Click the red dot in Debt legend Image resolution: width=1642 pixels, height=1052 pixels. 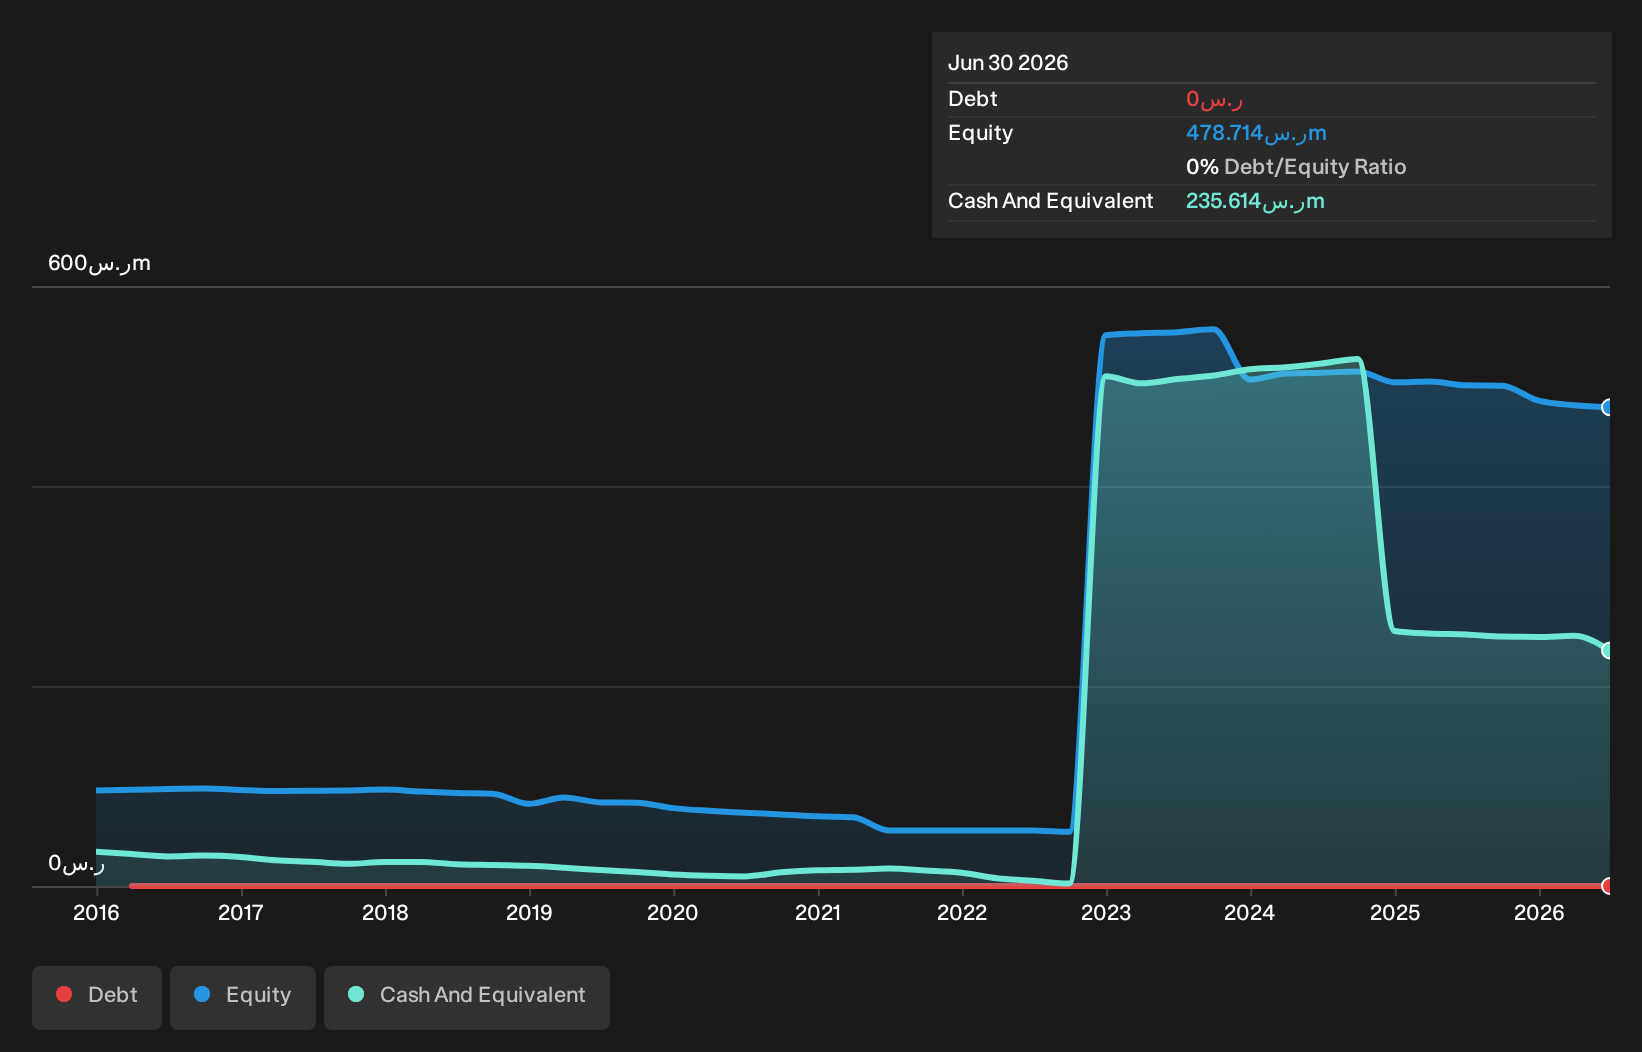tap(64, 994)
